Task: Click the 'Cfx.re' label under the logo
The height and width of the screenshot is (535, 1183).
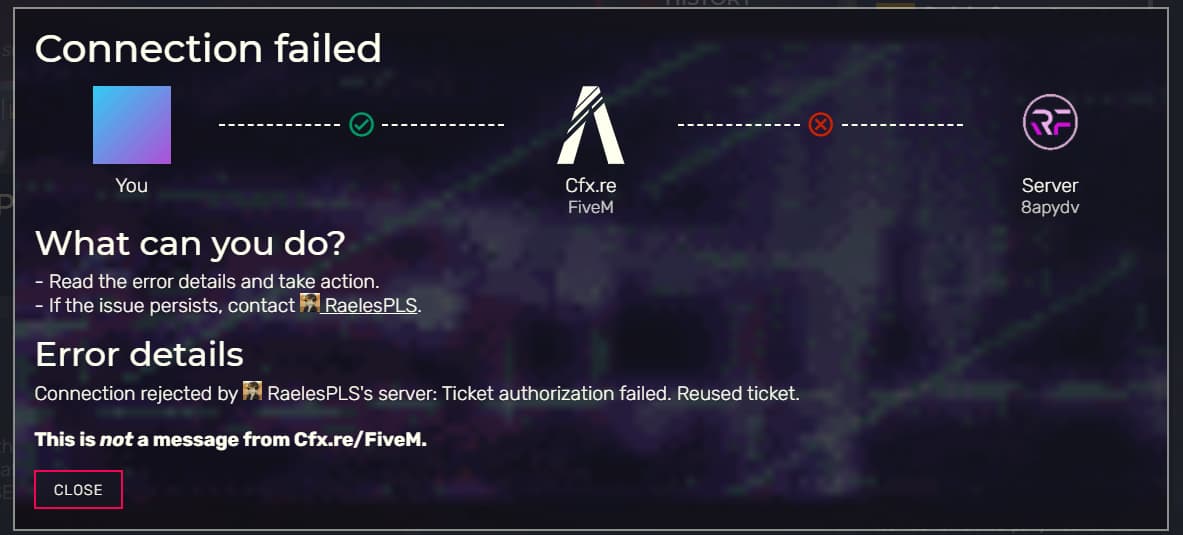Action: pyautogui.click(x=591, y=186)
